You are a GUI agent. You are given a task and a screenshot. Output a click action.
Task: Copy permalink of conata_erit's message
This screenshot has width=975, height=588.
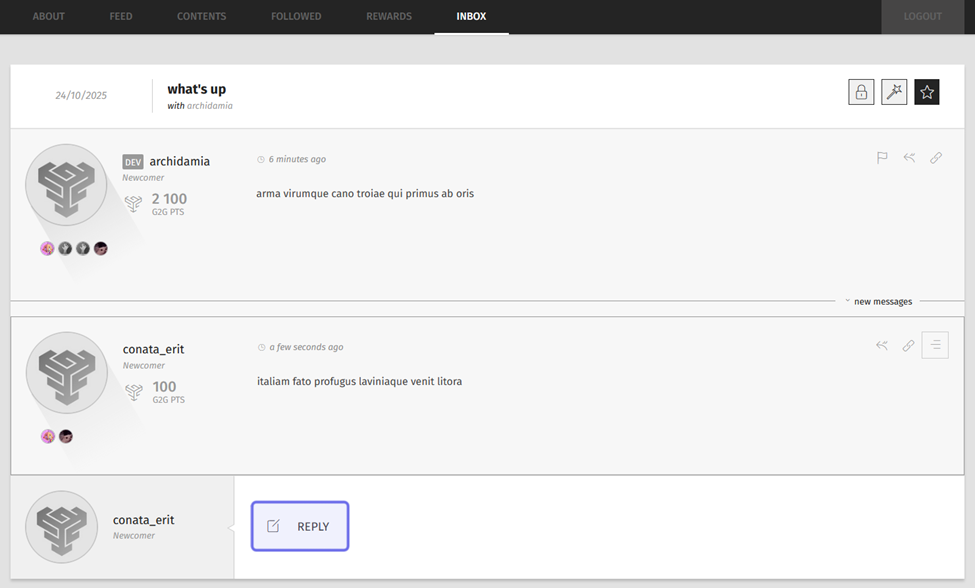tap(909, 346)
